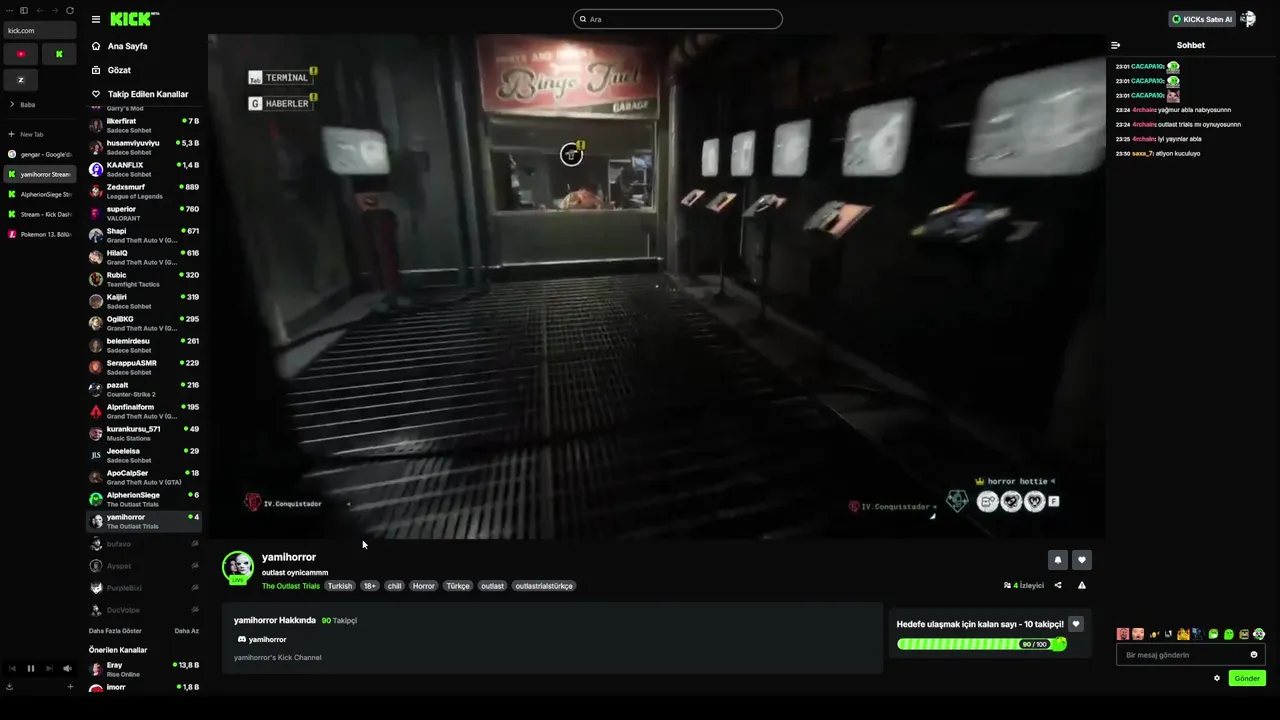
Task: Open AlpherionSiege channel in sidebar
Action: click(x=144, y=499)
